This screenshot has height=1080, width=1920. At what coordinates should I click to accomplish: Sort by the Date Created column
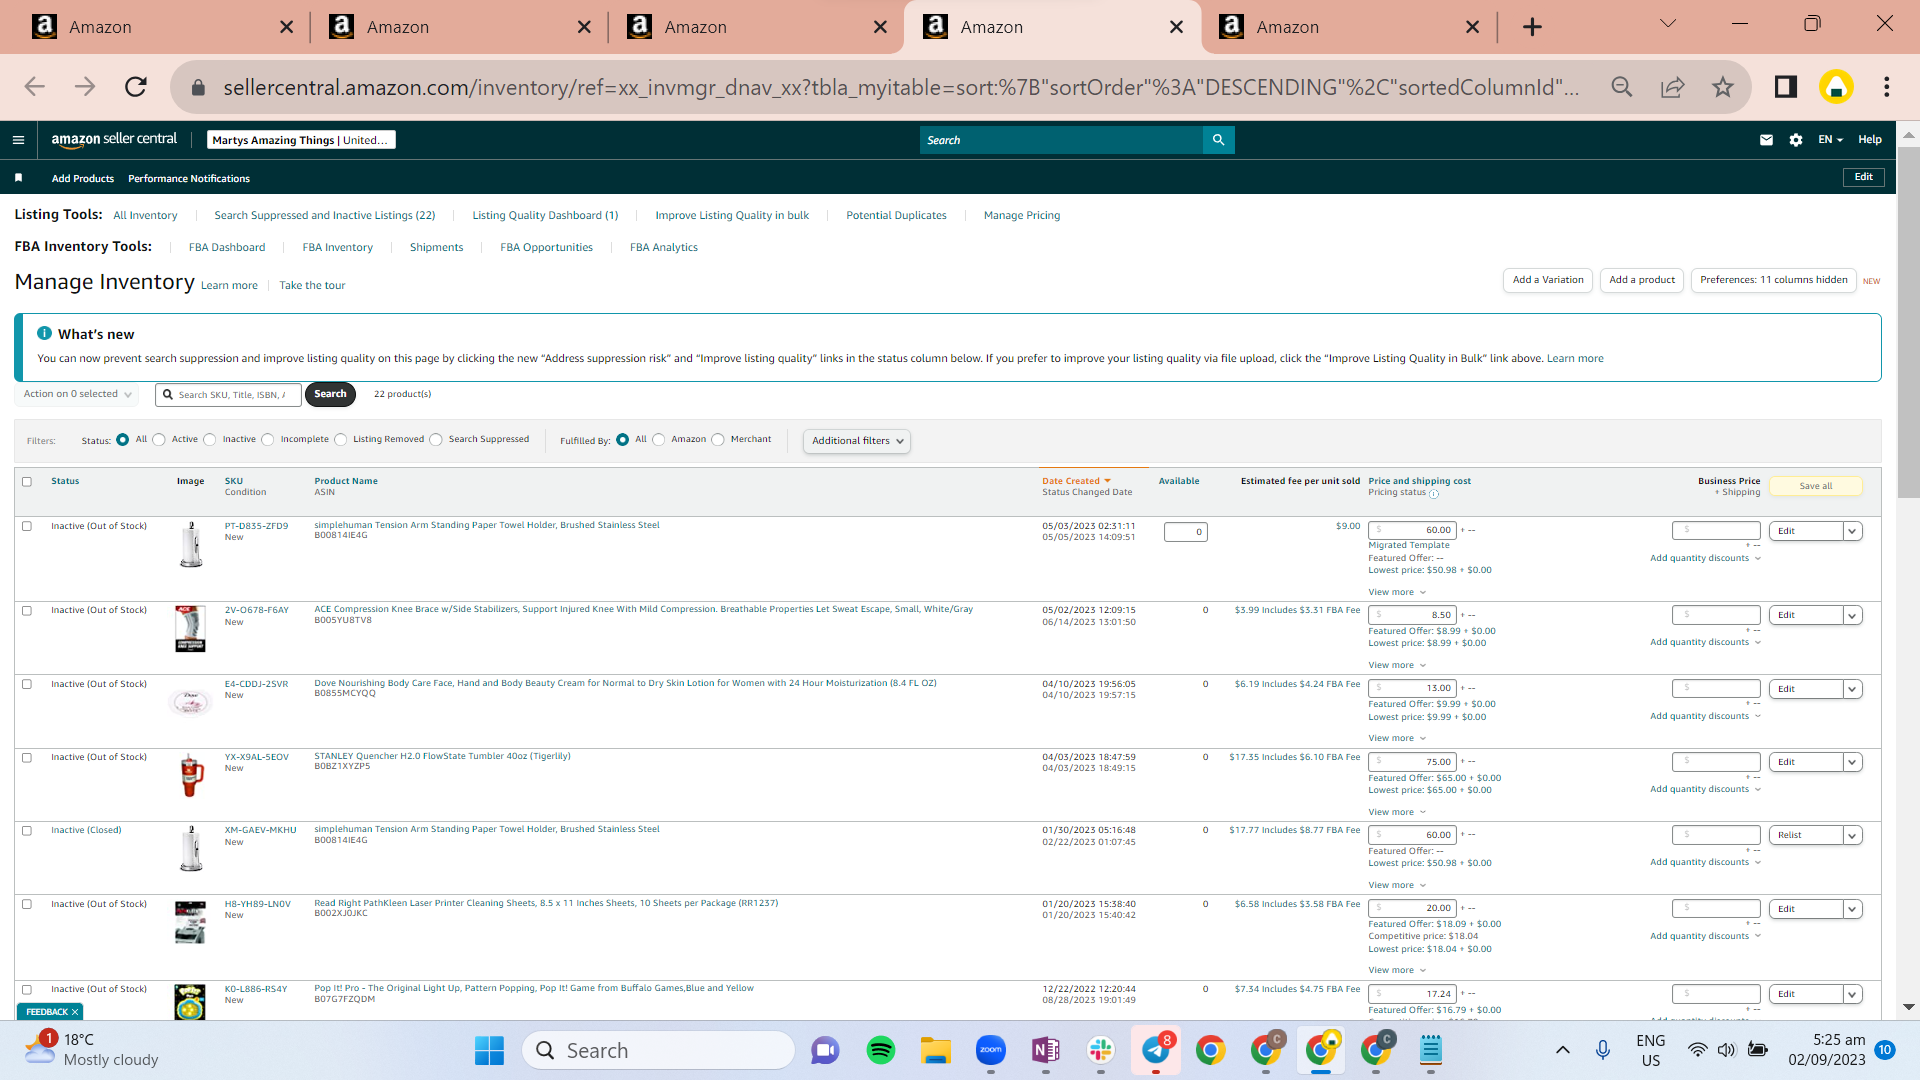click(1076, 481)
